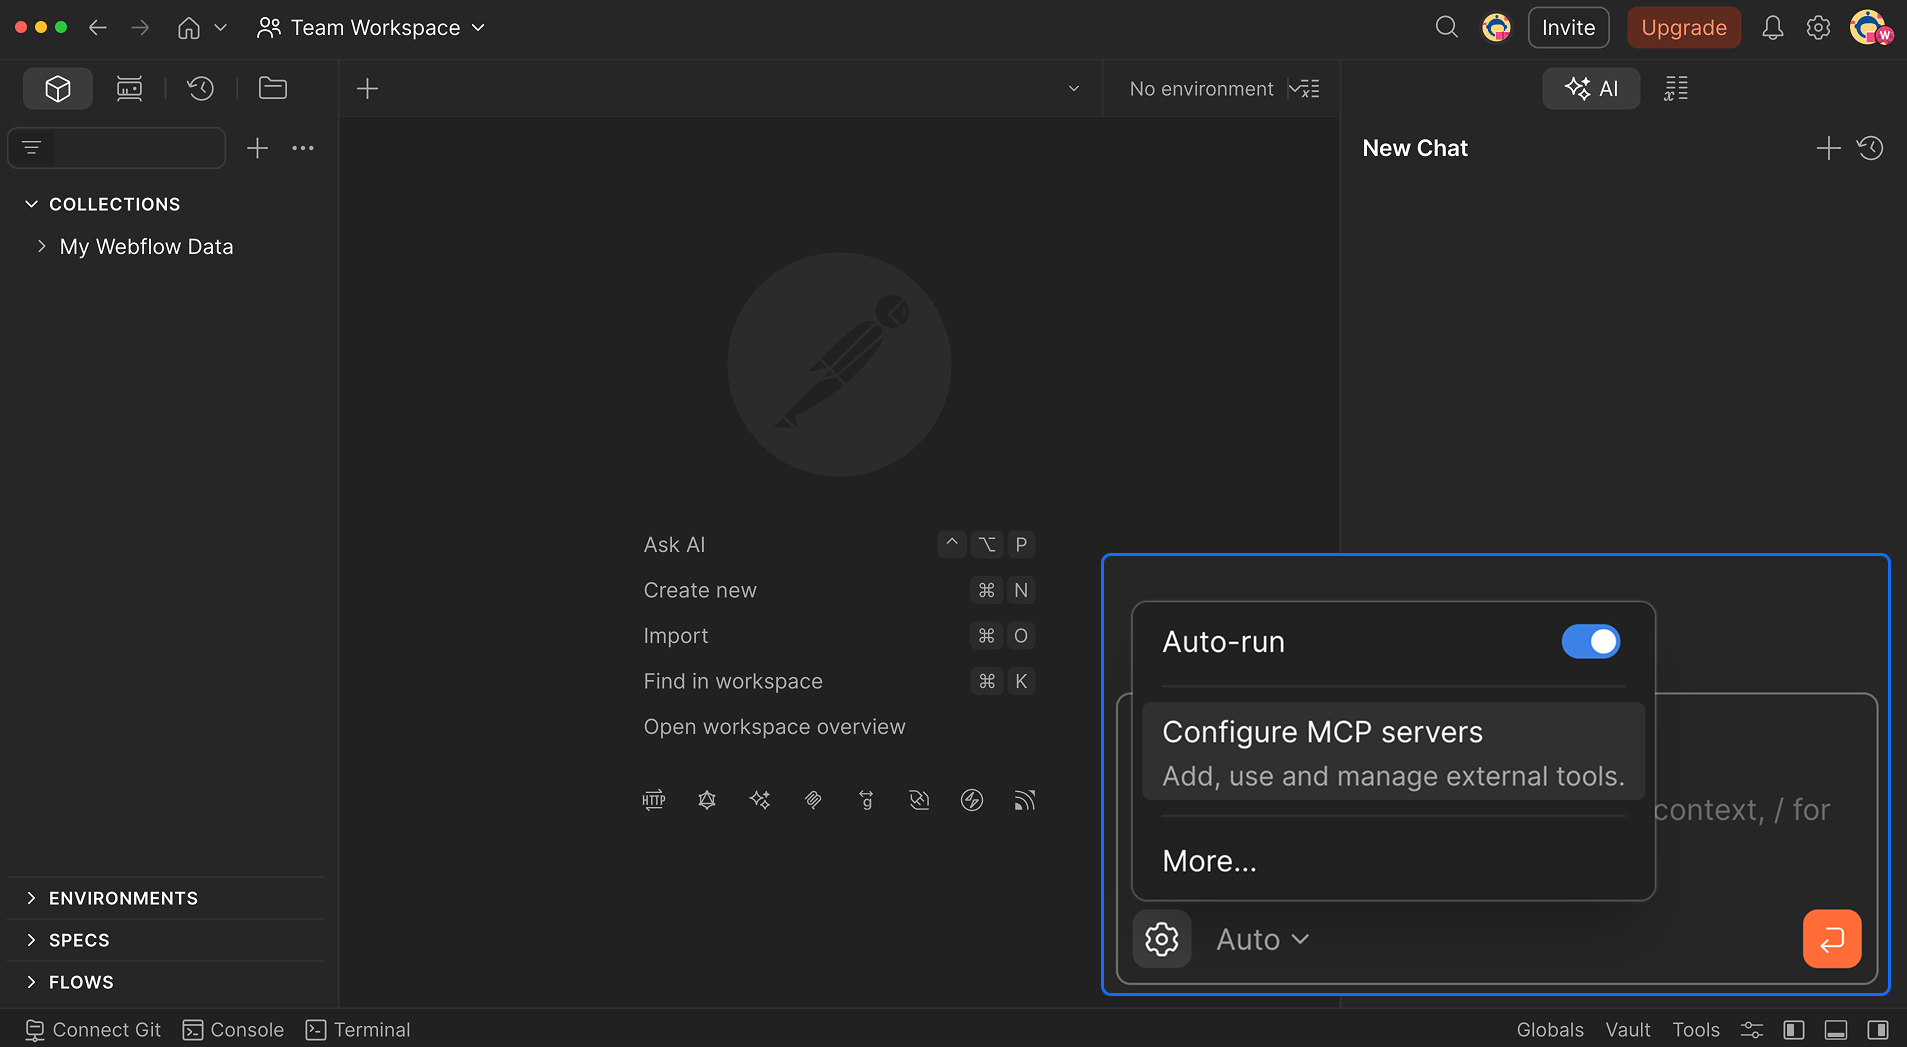The height and width of the screenshot is (1047, 1907).
Task: Create new WebSocket request icon
Action: pyautogui.click(x=919, y=800)
